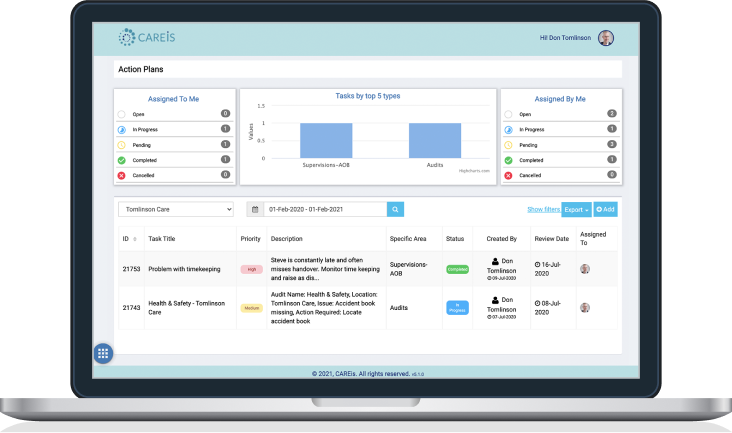This screenshot has width=732, height=433.
Task: Click the Completed status badge for task 21753
Action: [x=458, y=269]
